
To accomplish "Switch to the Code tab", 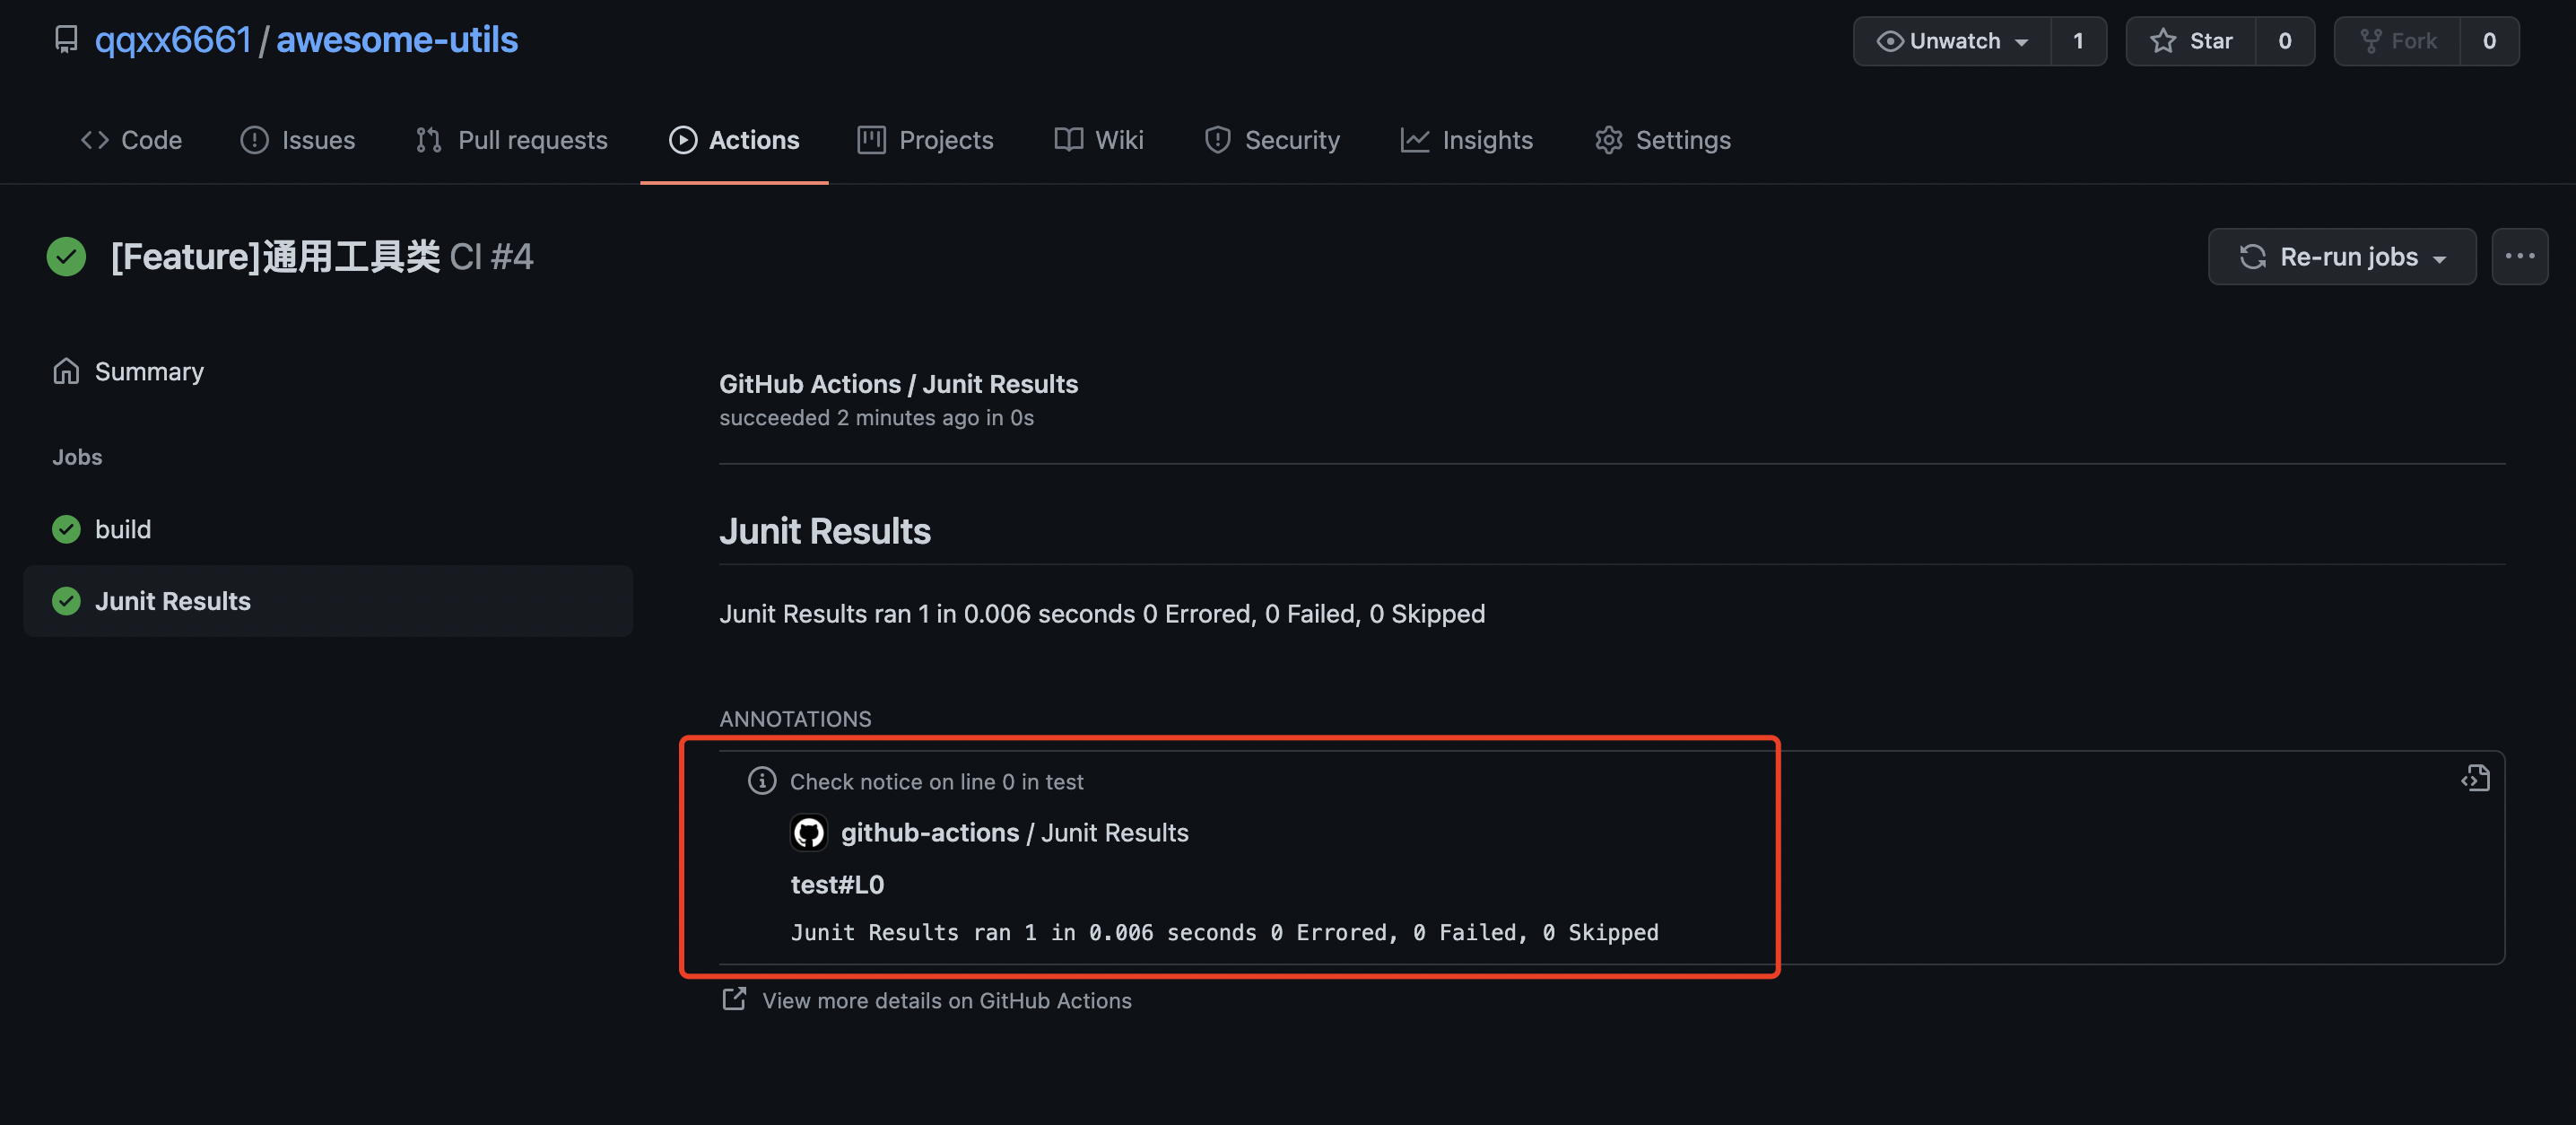I will 131,140.
